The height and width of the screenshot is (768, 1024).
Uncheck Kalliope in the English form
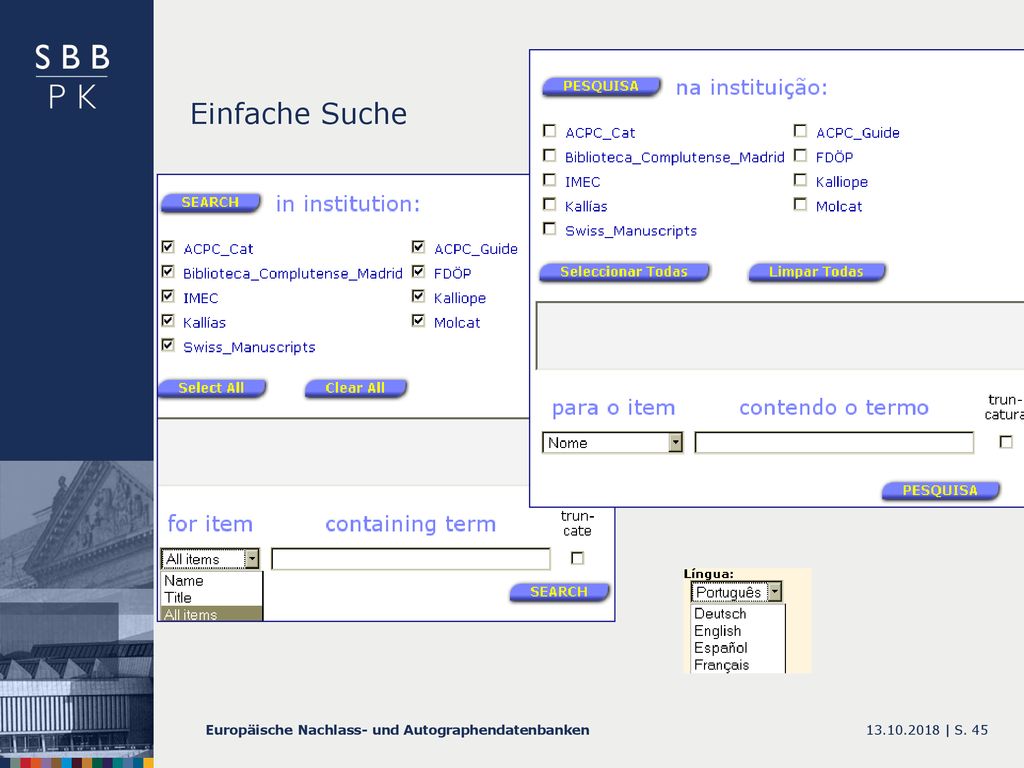click(x=419, y=296)
